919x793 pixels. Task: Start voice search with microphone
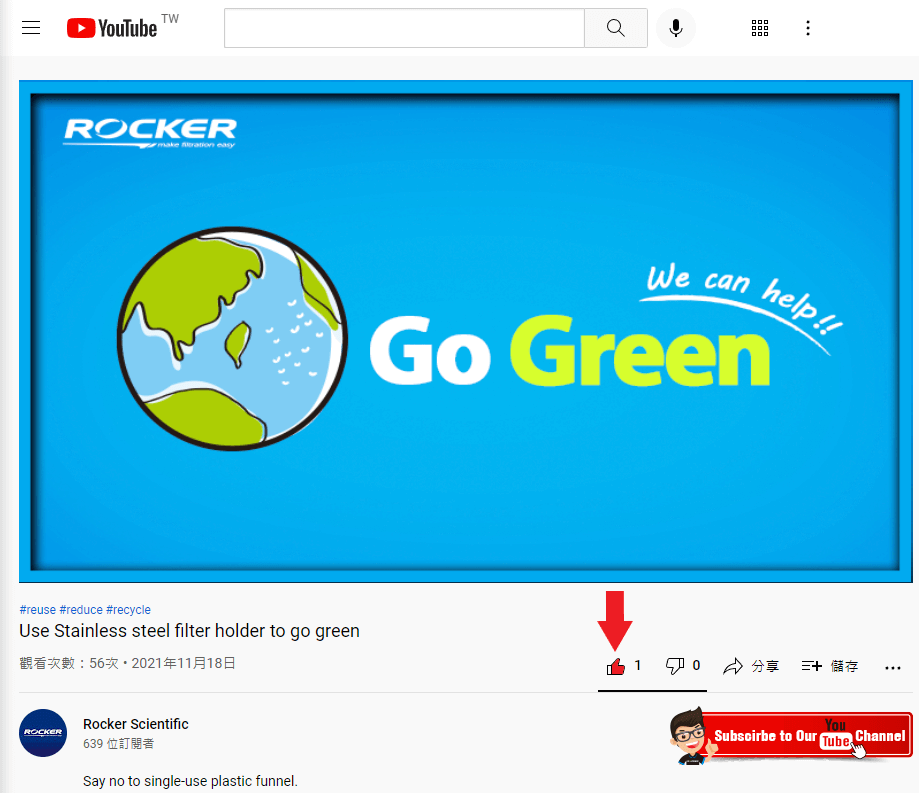click(x=676, y=28)
